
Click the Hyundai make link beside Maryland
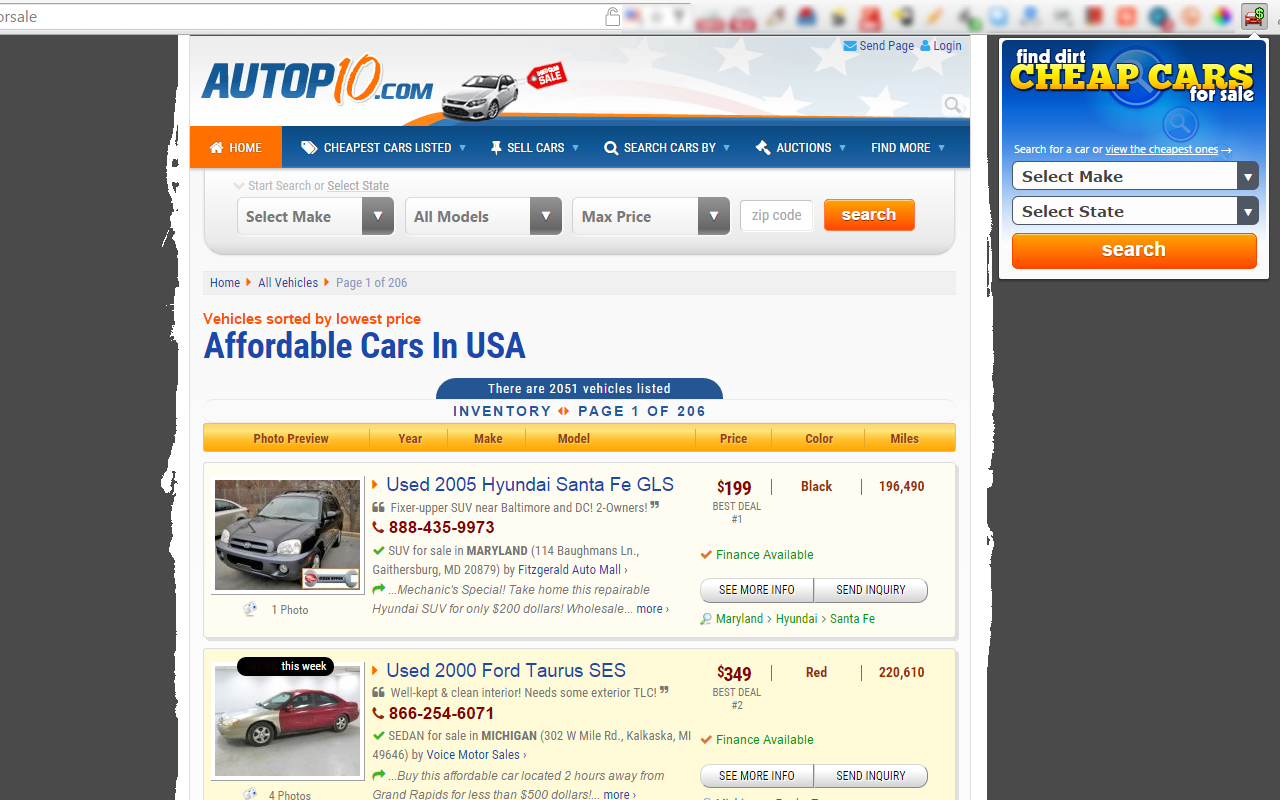(x=797, y=619)
